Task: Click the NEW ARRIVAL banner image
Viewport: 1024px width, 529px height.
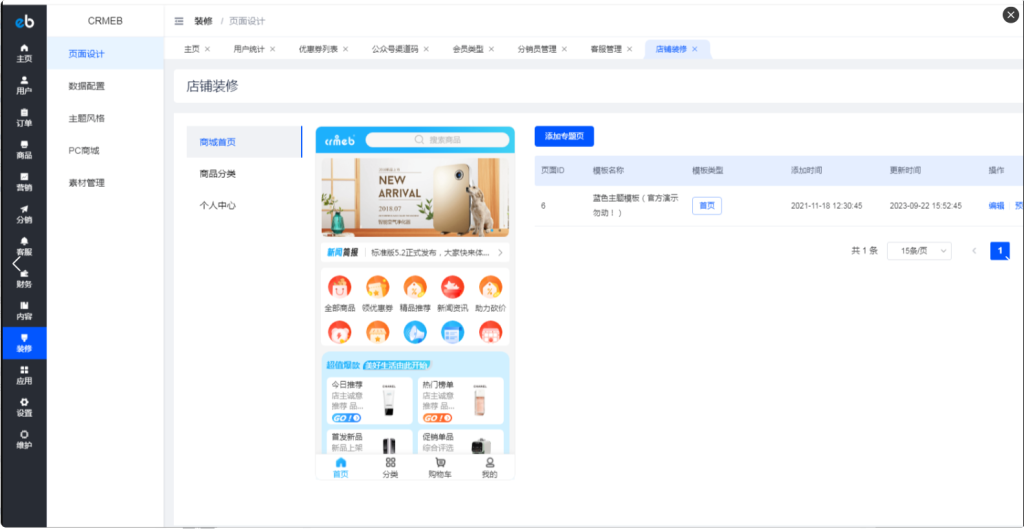Action: pos(415,197)
